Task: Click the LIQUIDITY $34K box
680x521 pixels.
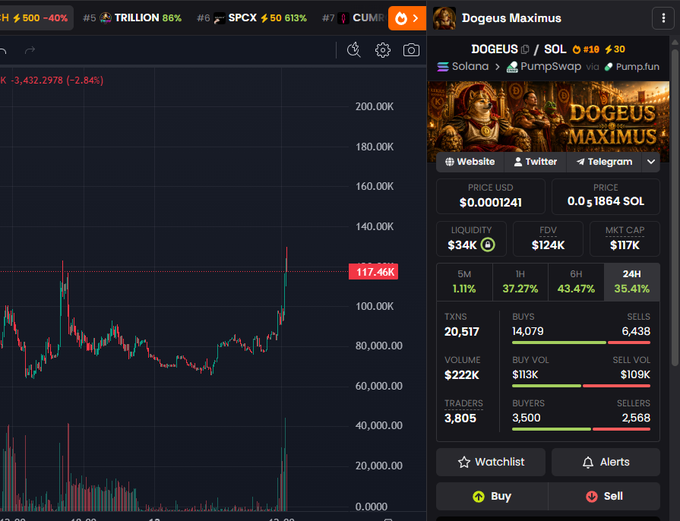Action: 471,239
